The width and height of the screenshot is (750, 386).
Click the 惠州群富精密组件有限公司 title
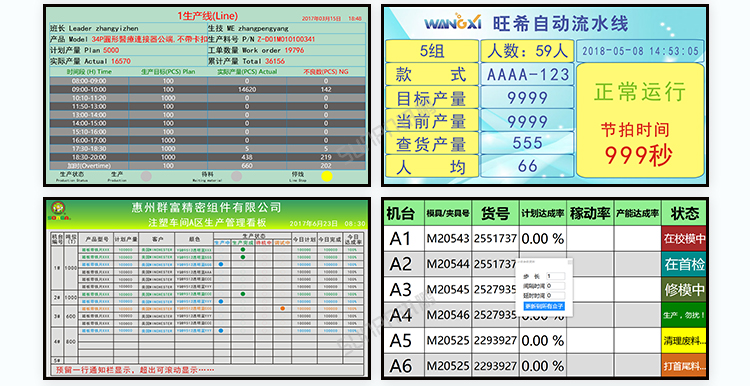[207, 208]
